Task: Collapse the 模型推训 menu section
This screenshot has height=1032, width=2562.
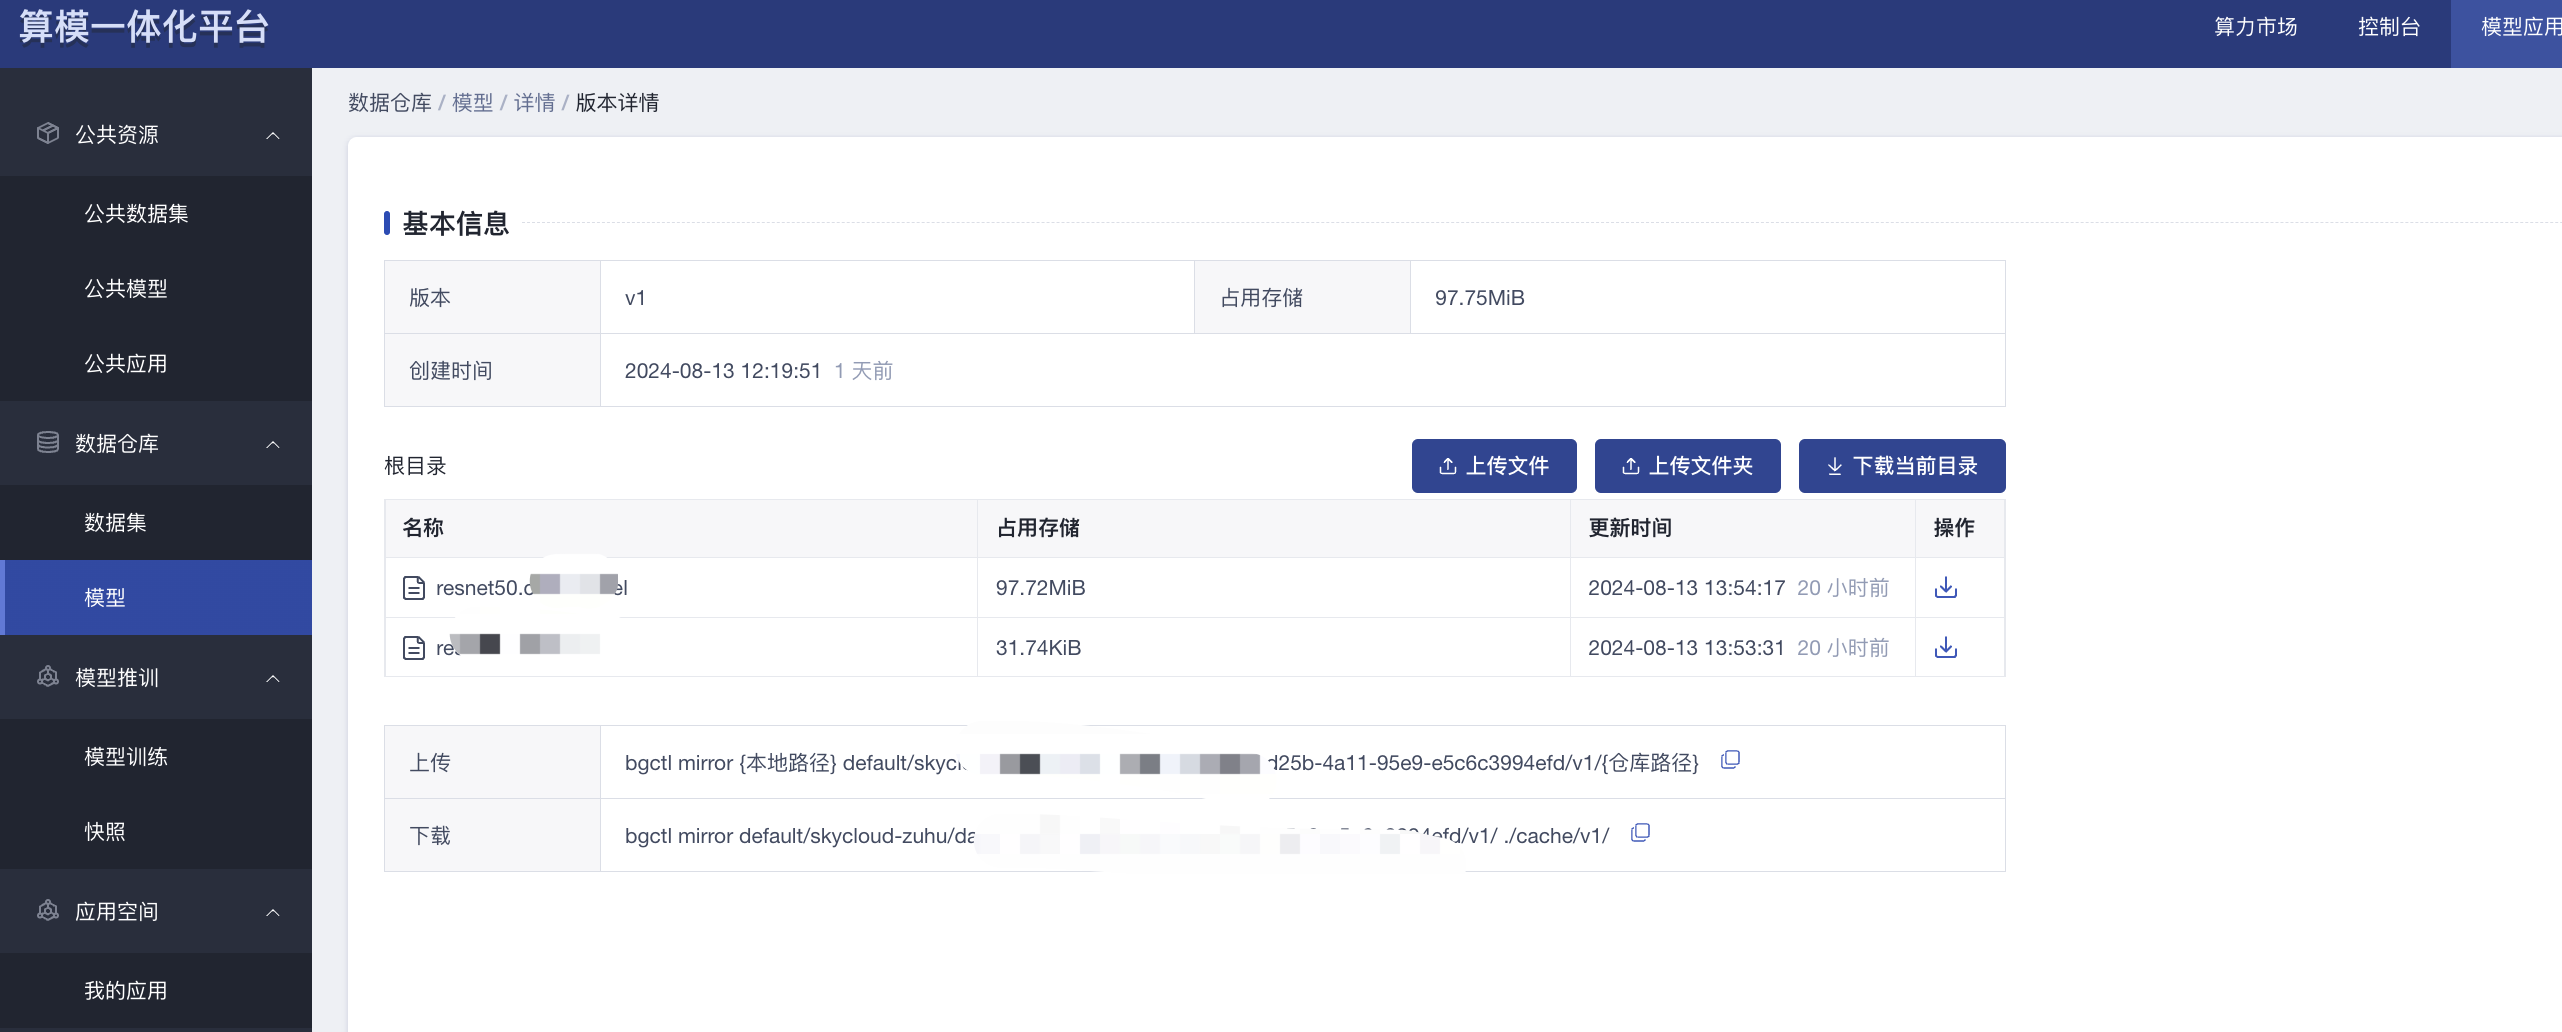Action: pyautogui.click(x=273, y=679)
